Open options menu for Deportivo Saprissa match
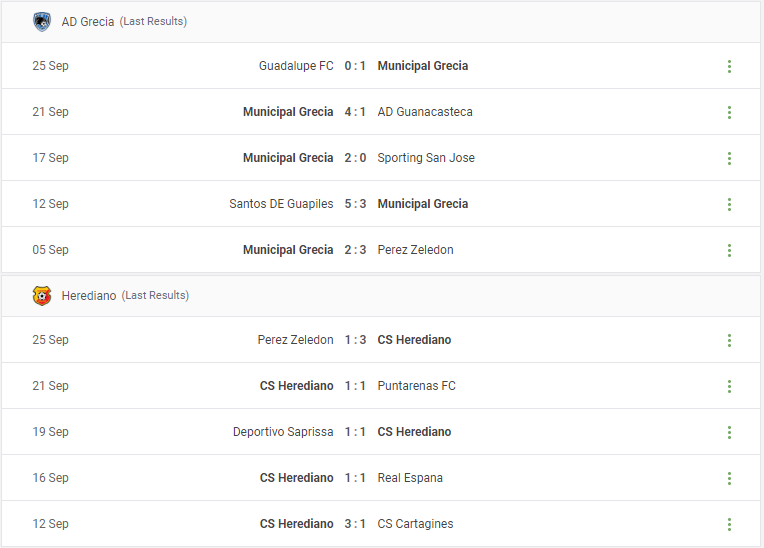This screenshot has width=764, height=548. click(x=729, y=432)
